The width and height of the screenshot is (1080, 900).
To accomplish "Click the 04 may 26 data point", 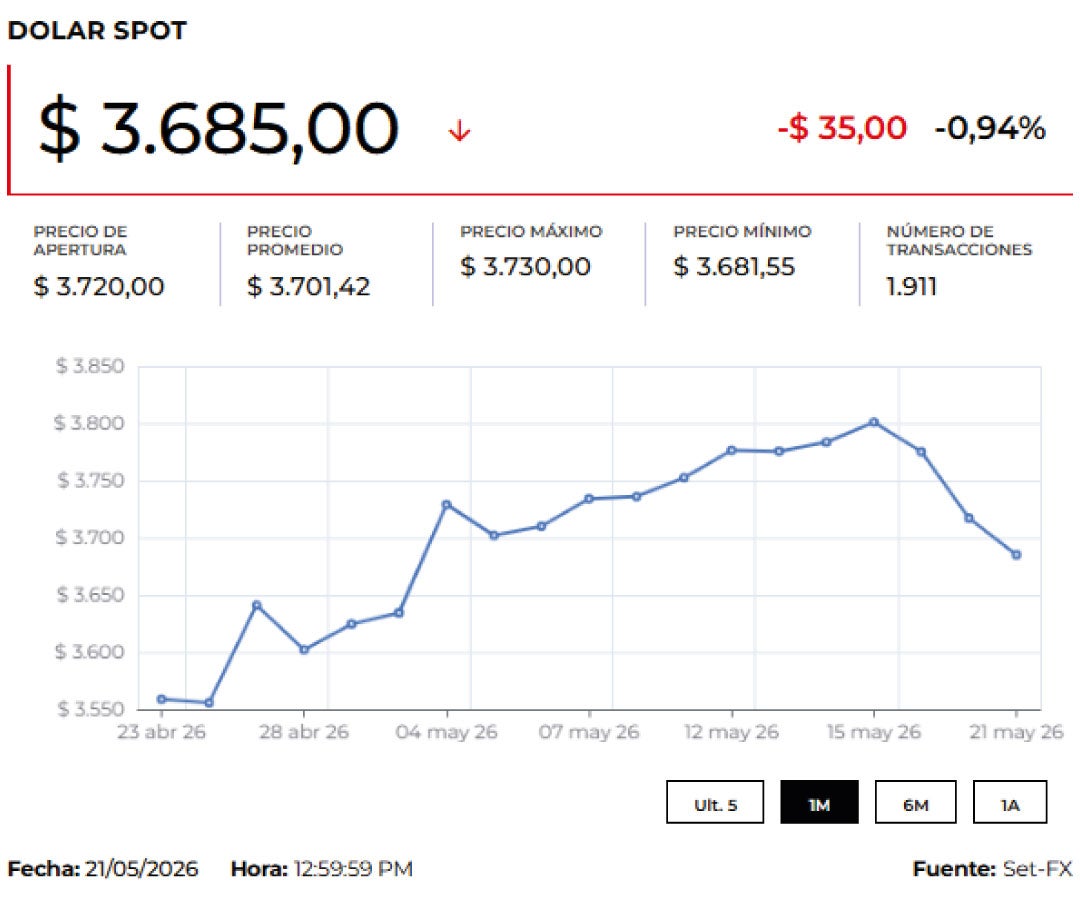I will click(x=446, y=505).
